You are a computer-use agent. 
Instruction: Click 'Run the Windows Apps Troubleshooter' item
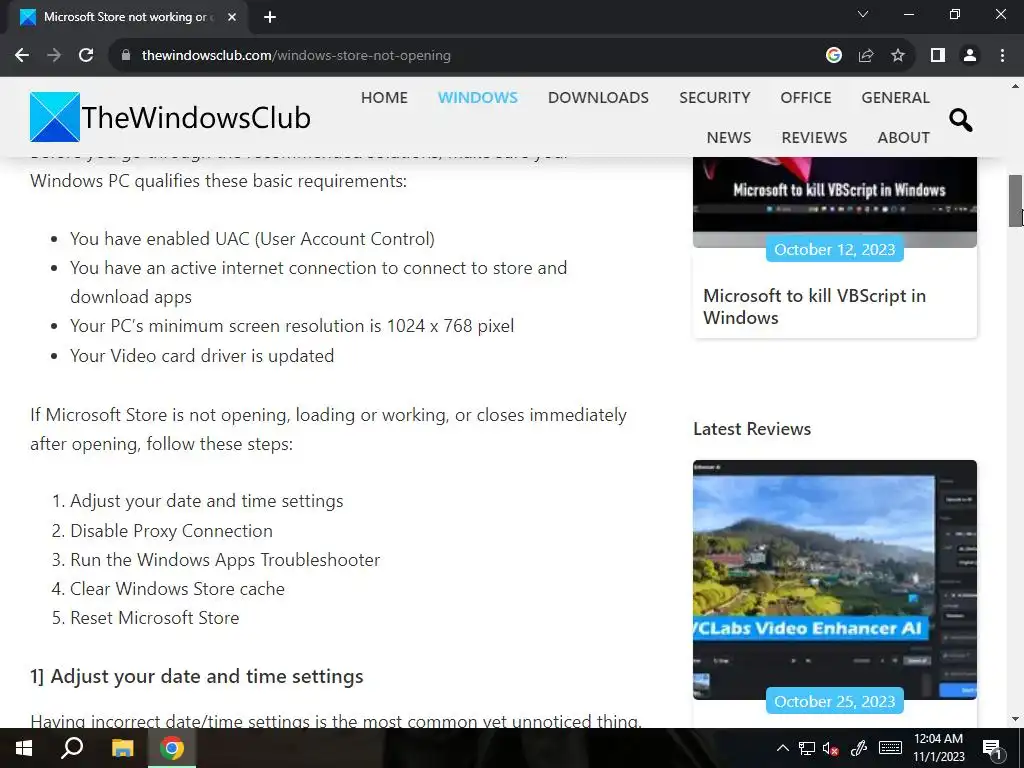(225, 560)
